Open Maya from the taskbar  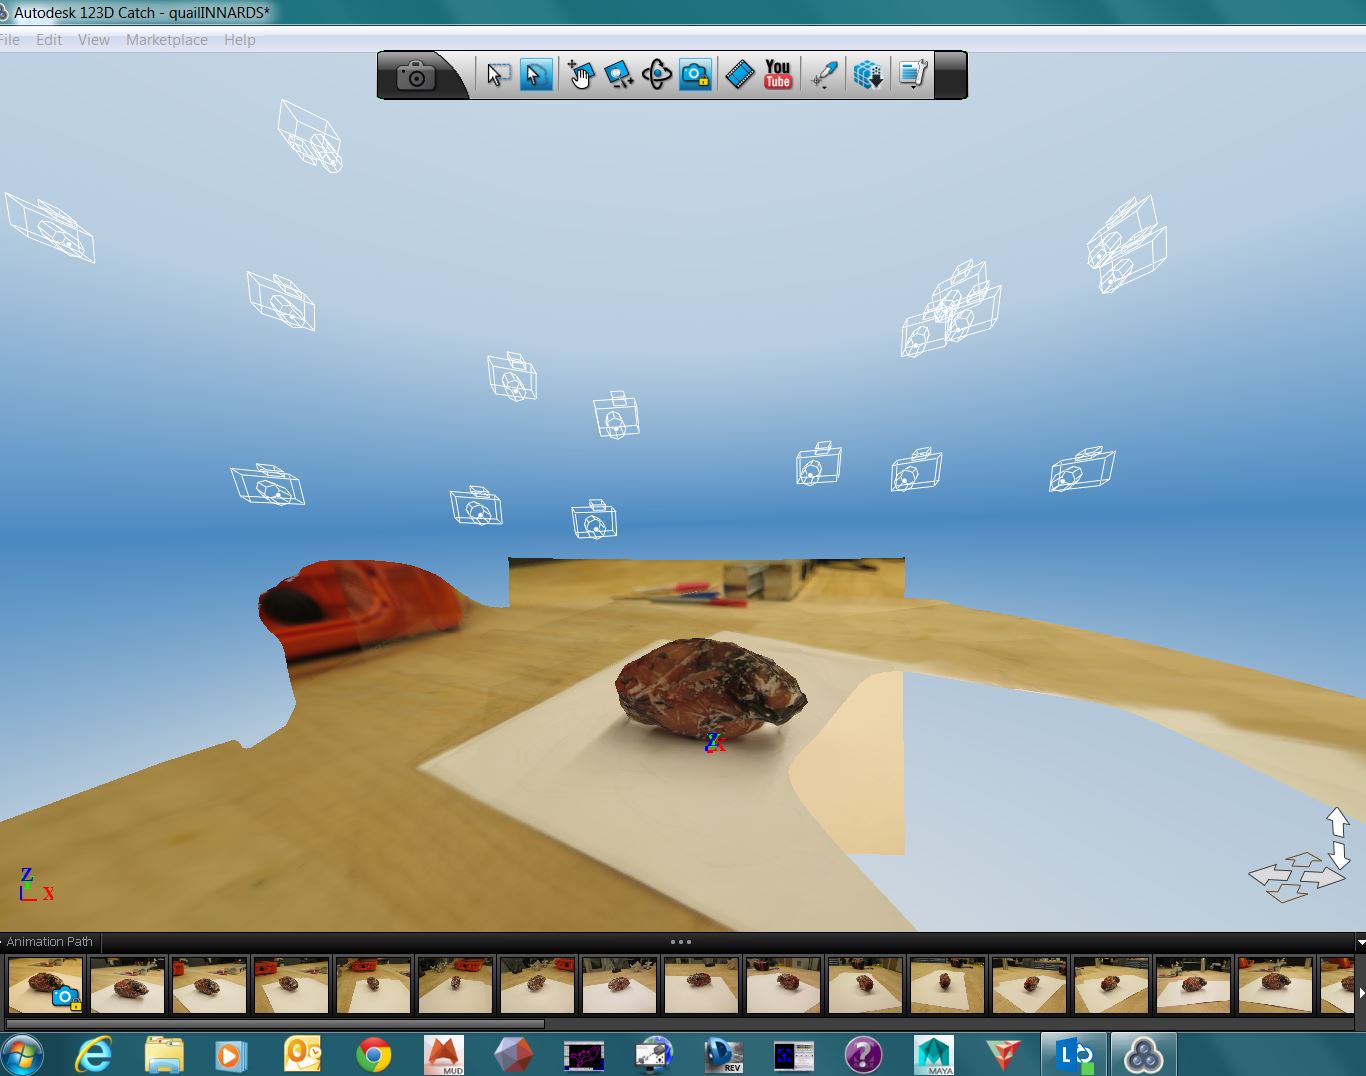pyautogui.click(x=934, y=1055)
